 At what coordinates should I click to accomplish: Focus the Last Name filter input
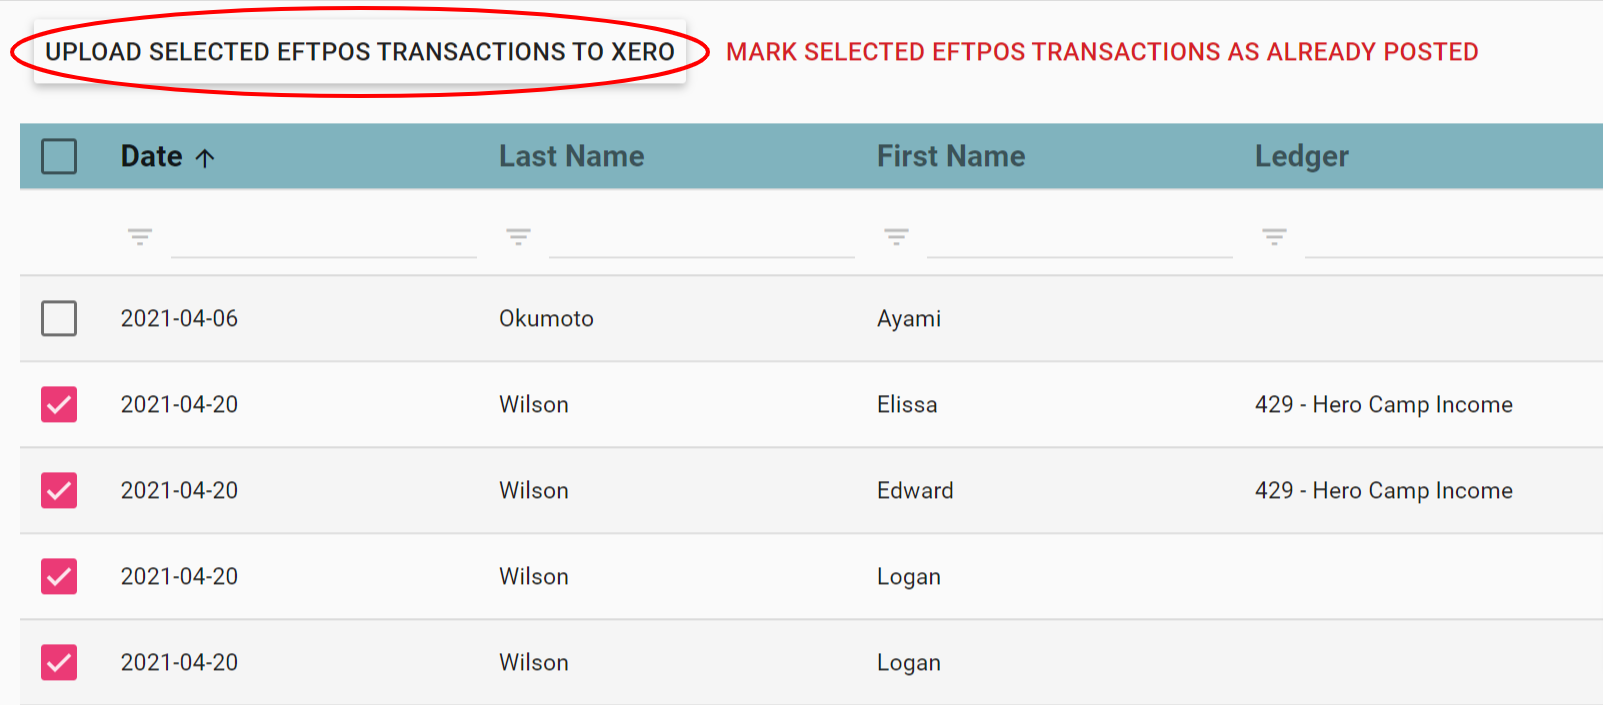click(x=701, y=239)
